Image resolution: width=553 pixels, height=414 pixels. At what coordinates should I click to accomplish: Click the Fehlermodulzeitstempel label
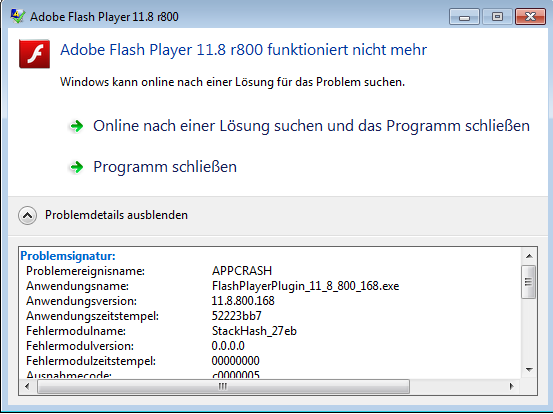point(91,361)
